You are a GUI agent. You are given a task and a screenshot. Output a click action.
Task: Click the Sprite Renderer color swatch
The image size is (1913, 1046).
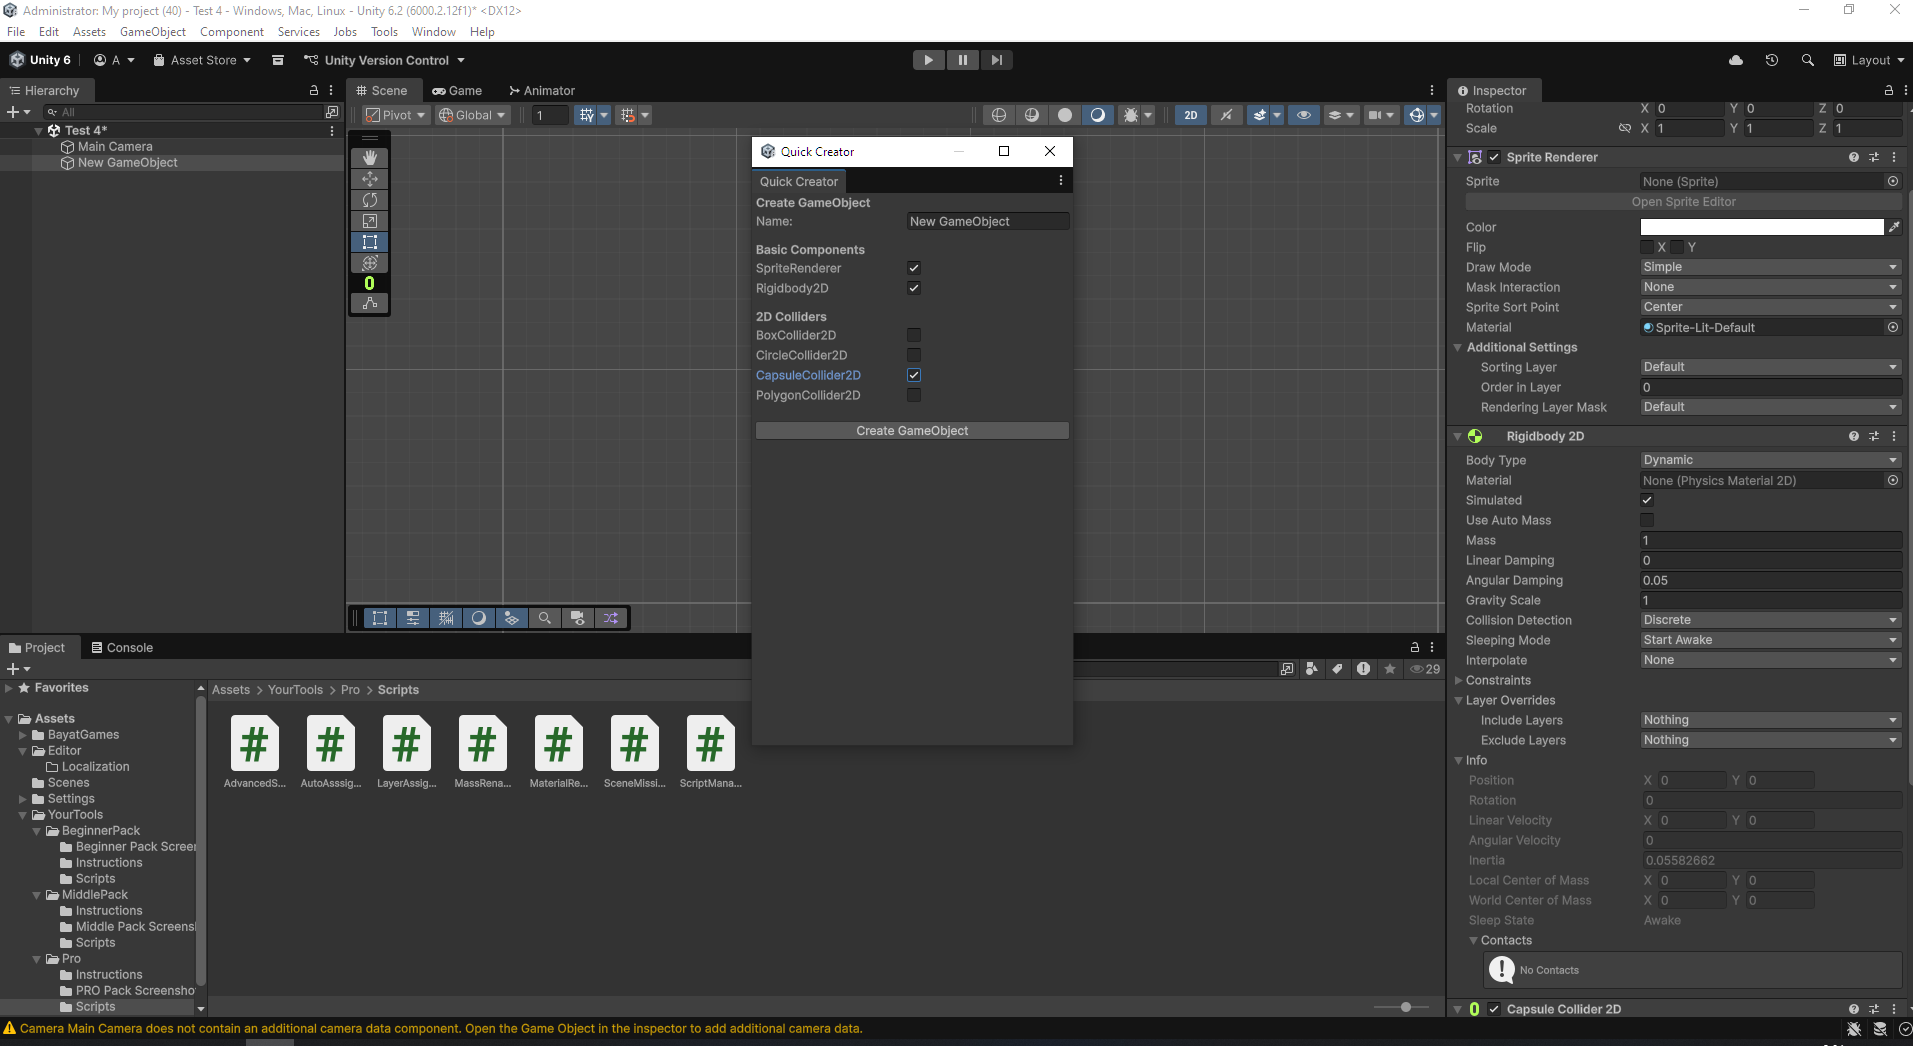click(x=1761, y=227)
